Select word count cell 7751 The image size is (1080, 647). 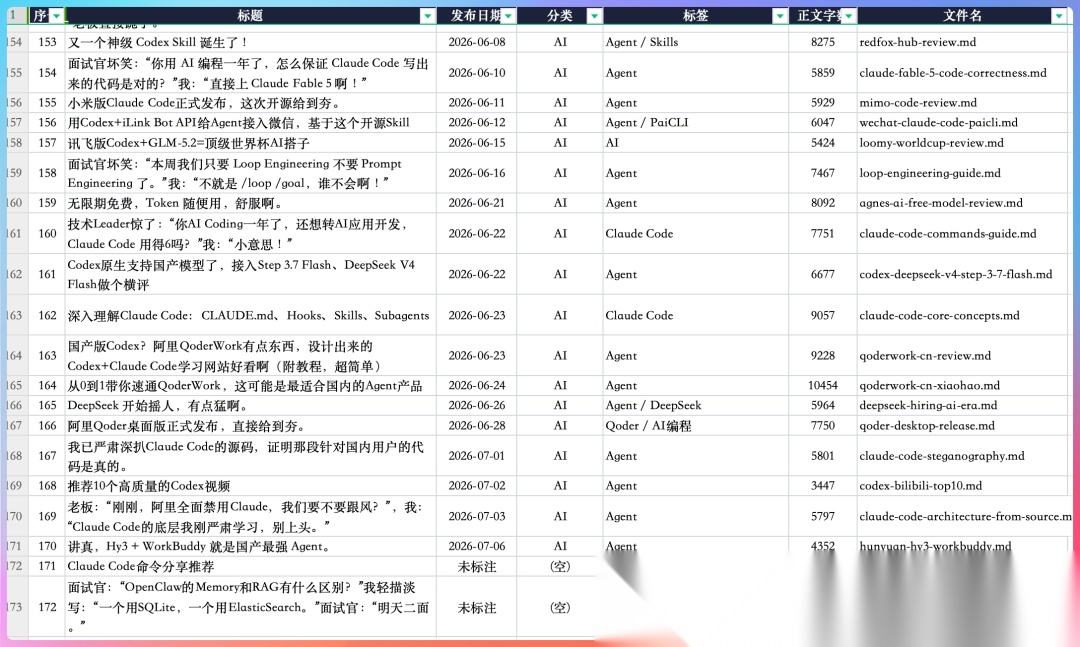pyautogui.click(x=822, y=234)
